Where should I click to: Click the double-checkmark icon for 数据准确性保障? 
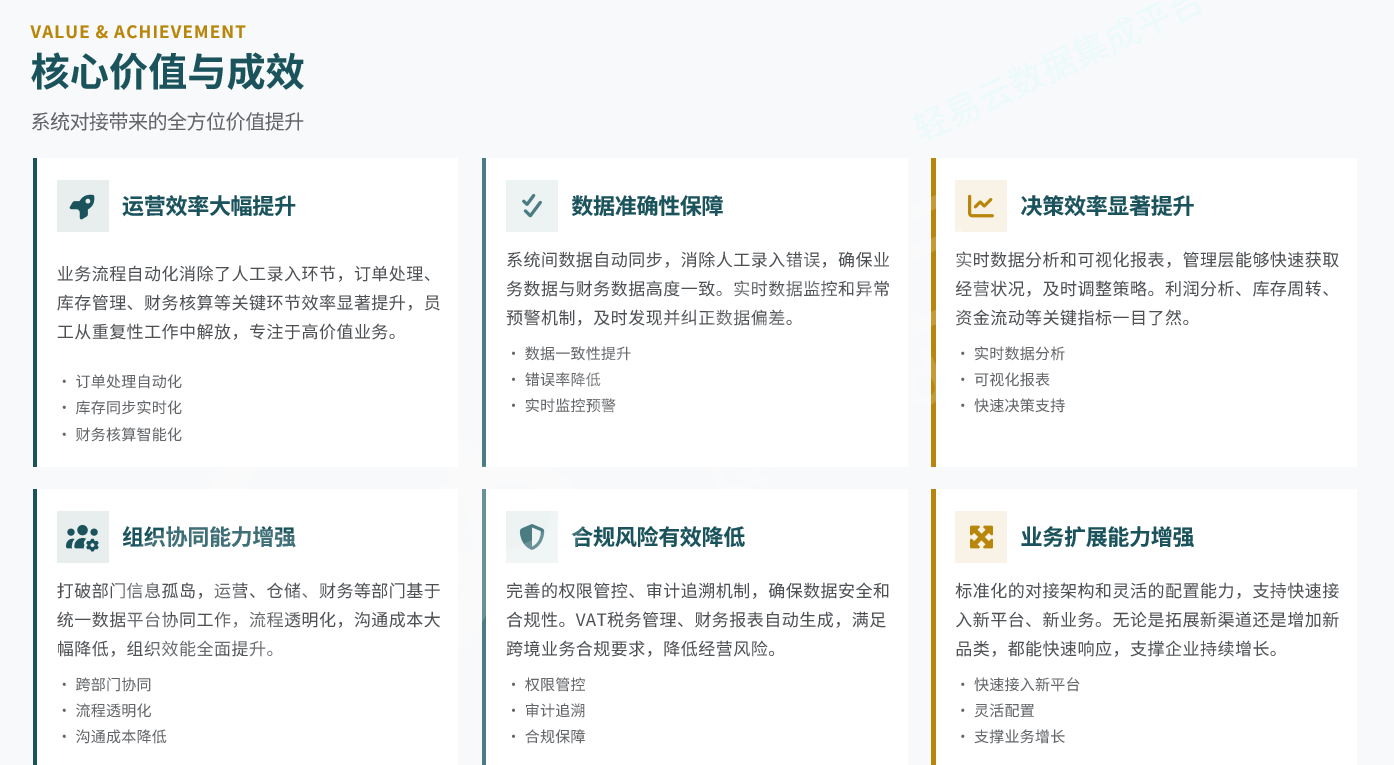[531, 206]
